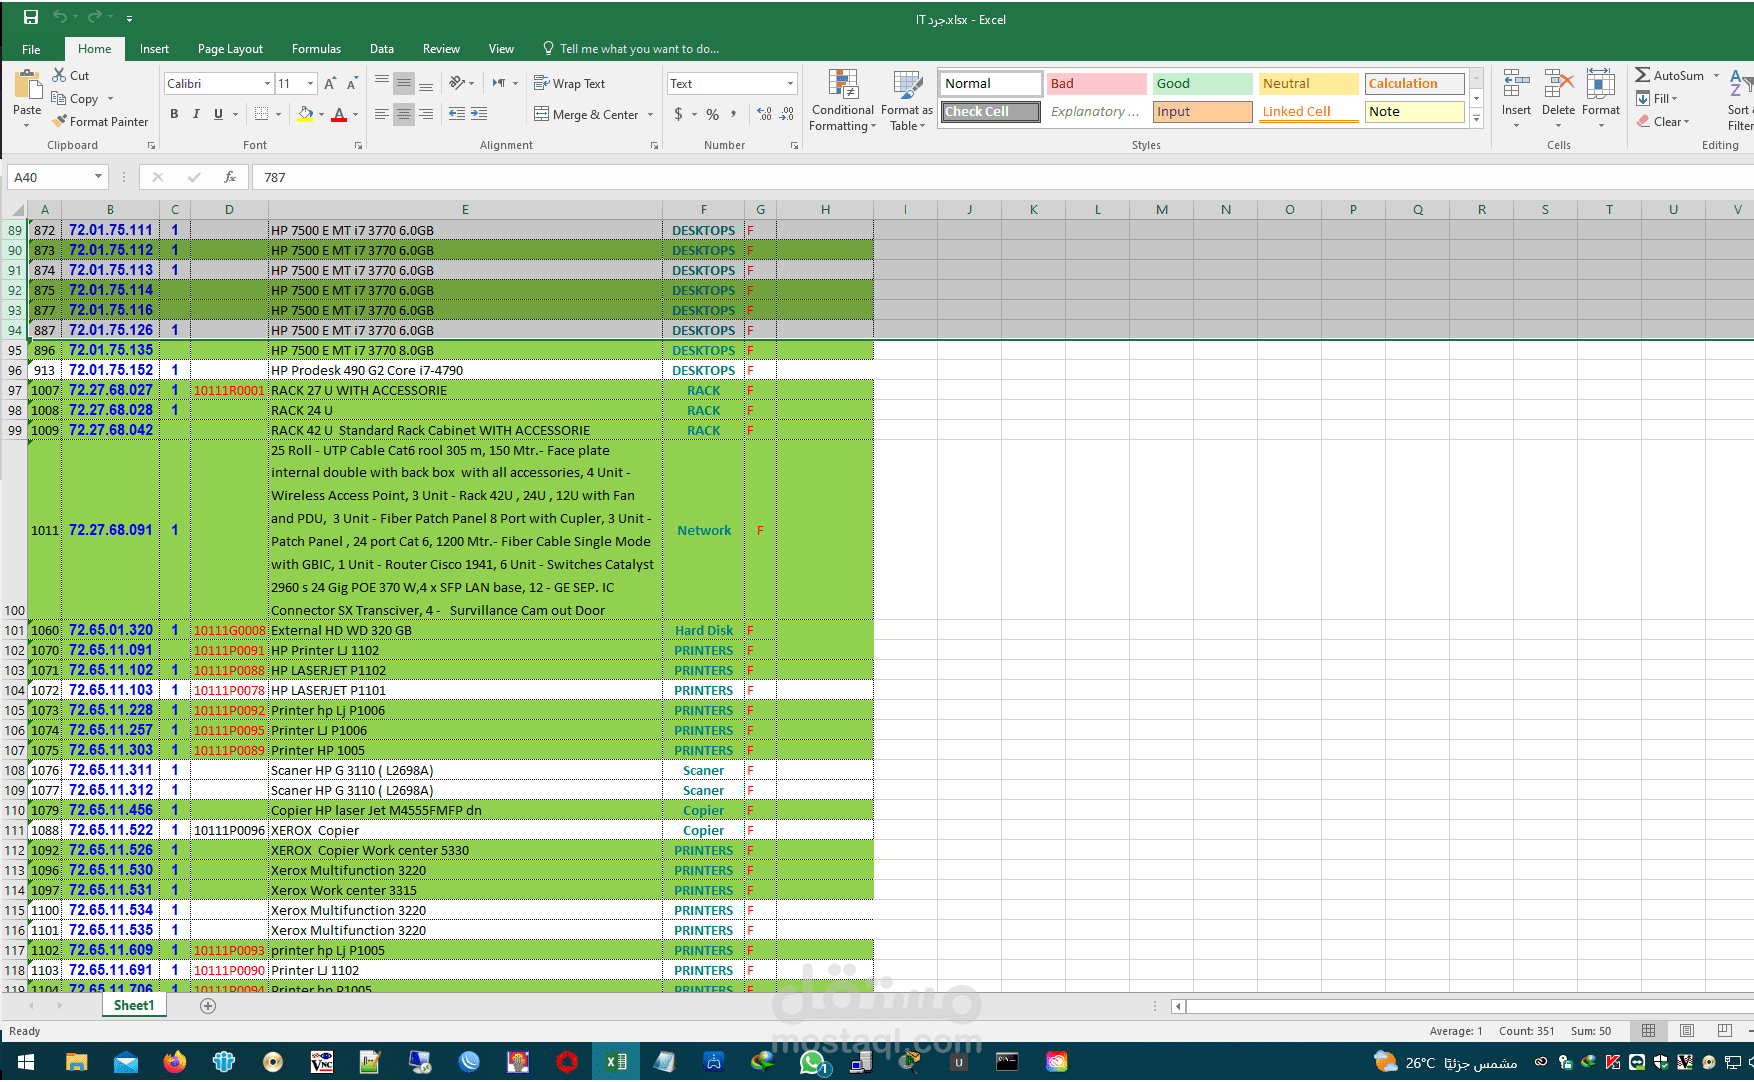Open the Calibri font name dropdown
1754x1082 pixels.
(x=267, y=83)
